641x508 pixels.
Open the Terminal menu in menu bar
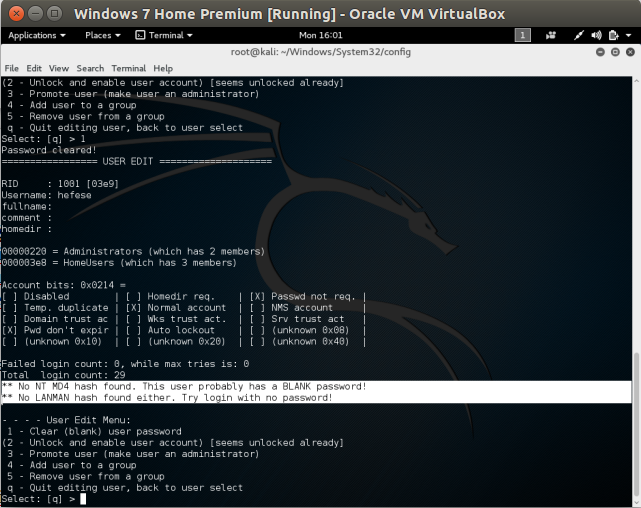[129, 68]
